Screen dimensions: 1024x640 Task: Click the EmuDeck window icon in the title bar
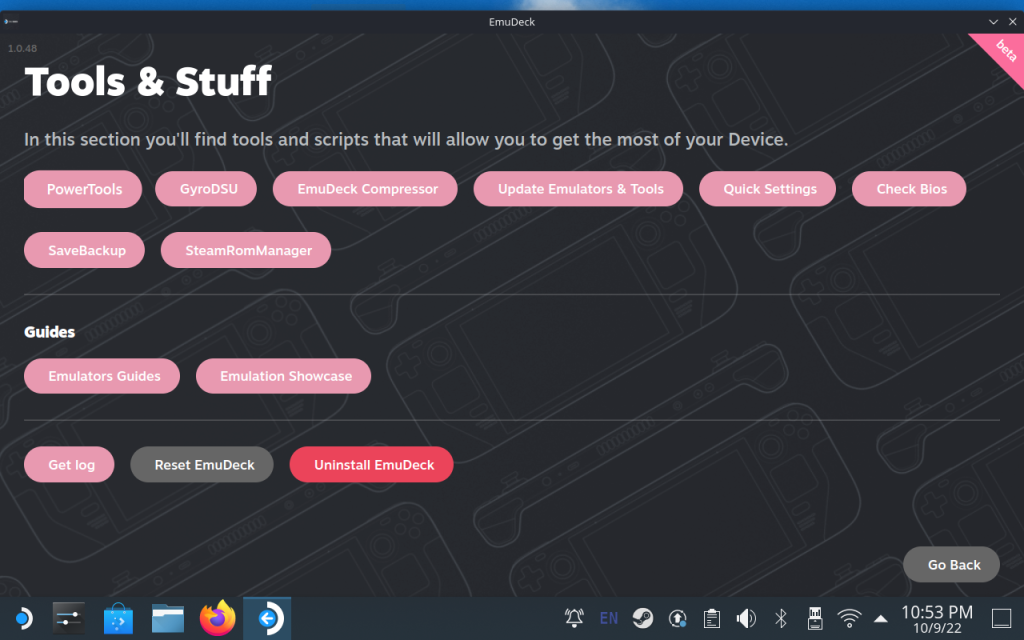click(x=11, y=22)
